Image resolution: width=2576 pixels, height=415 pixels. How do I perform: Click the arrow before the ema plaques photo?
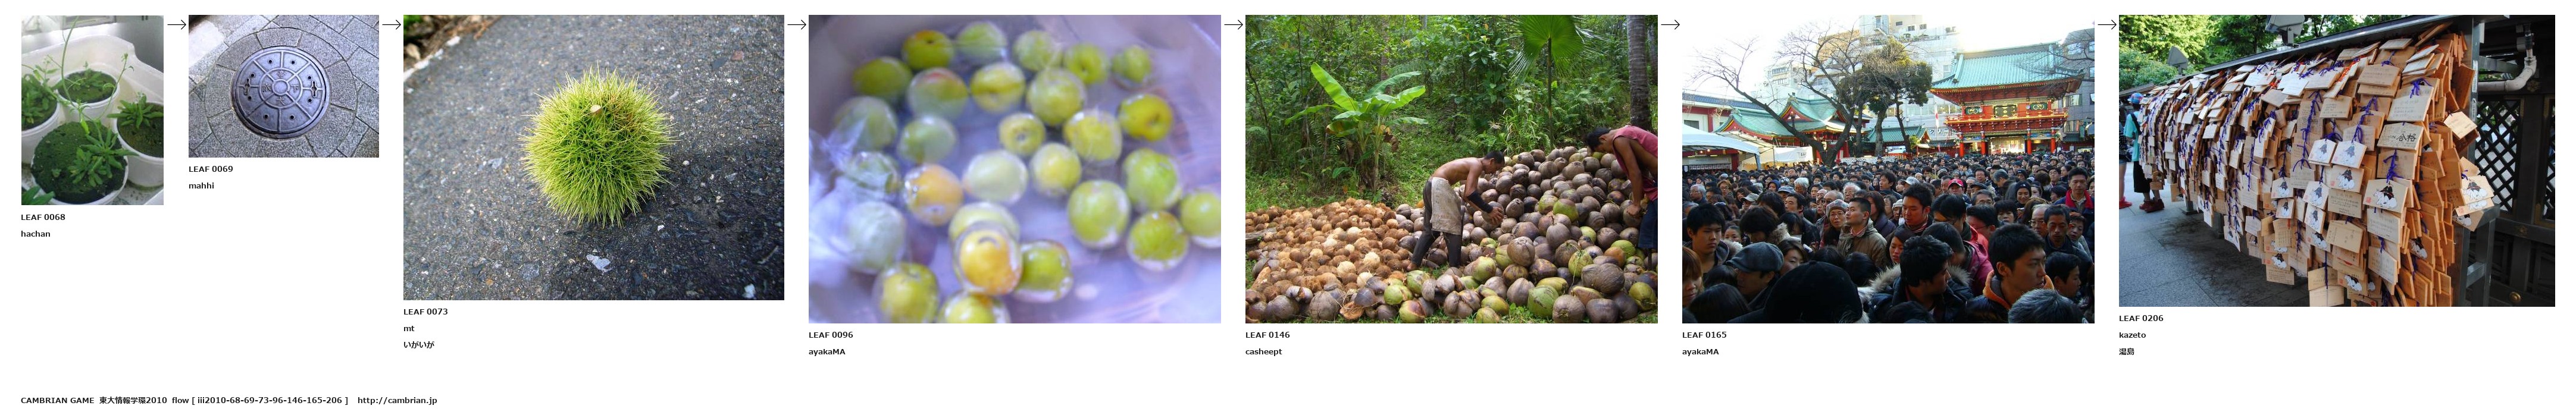click(x=2107, y=25)
